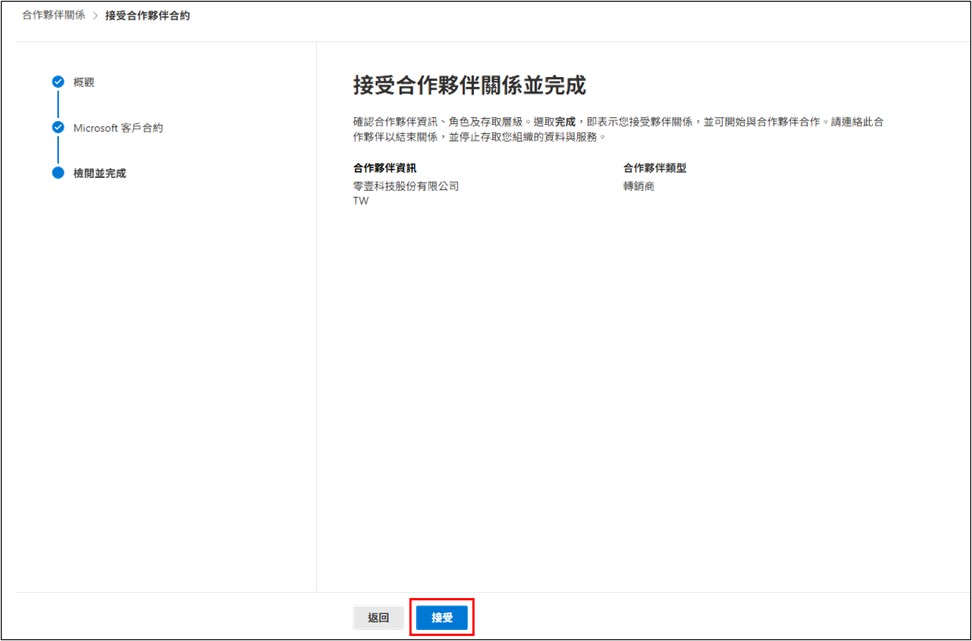Click the bold 完成 word in the description
The image size is (972, 641).
coord(567,121)
